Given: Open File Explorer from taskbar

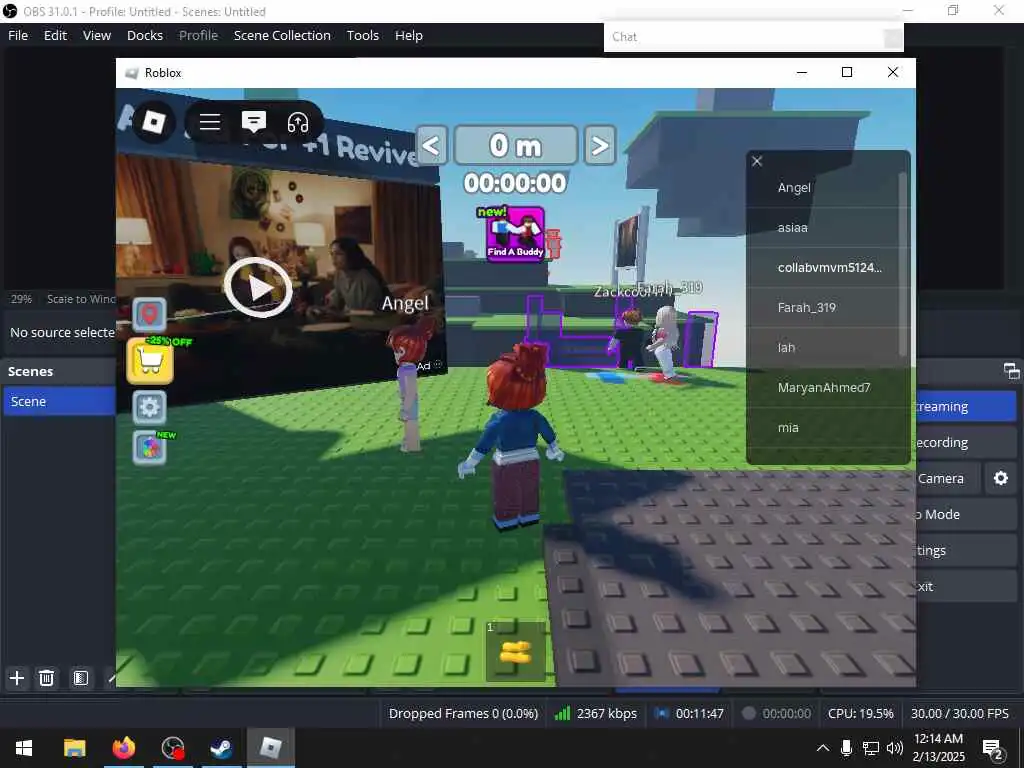Looking at the screenshot, I should tap(74, 748).
